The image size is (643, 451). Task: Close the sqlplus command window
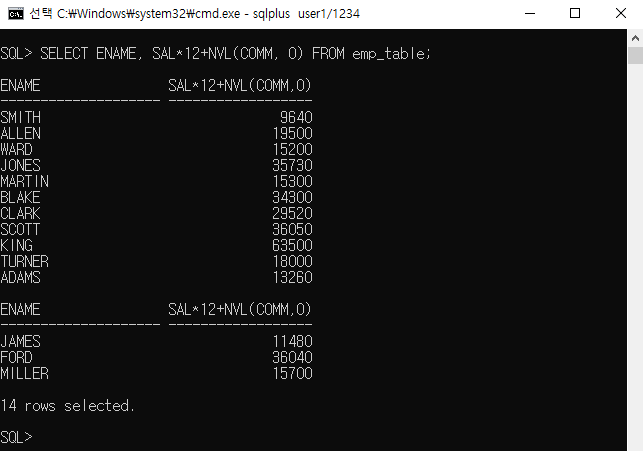tap(620, 14)
